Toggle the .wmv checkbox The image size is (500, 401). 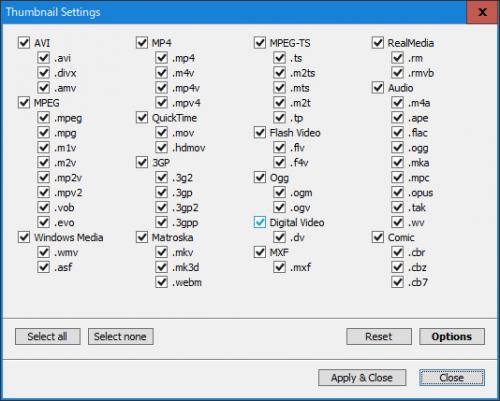44,252
